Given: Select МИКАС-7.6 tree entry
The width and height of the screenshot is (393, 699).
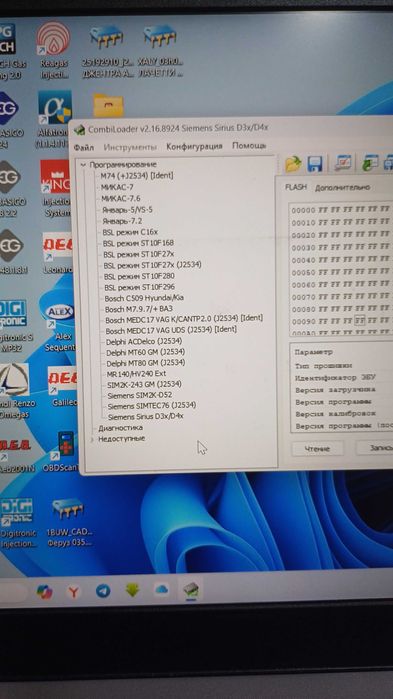Looking at the screenshot, I should tap(120, 198).
